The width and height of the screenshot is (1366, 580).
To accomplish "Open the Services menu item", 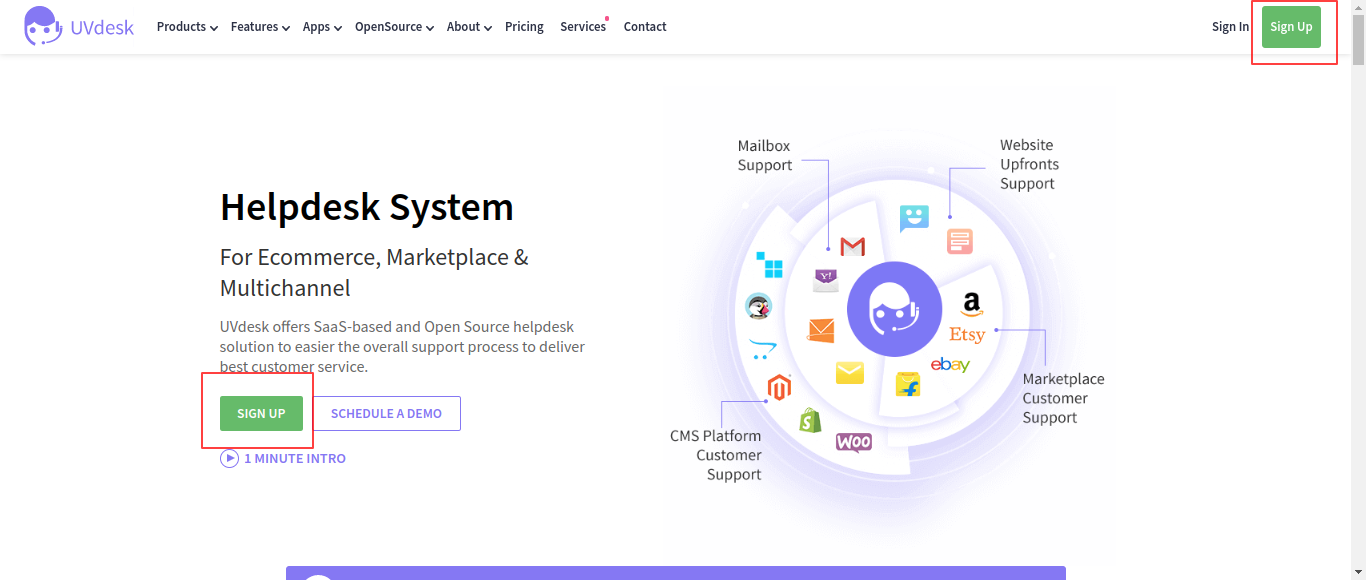I will point(583,27).
